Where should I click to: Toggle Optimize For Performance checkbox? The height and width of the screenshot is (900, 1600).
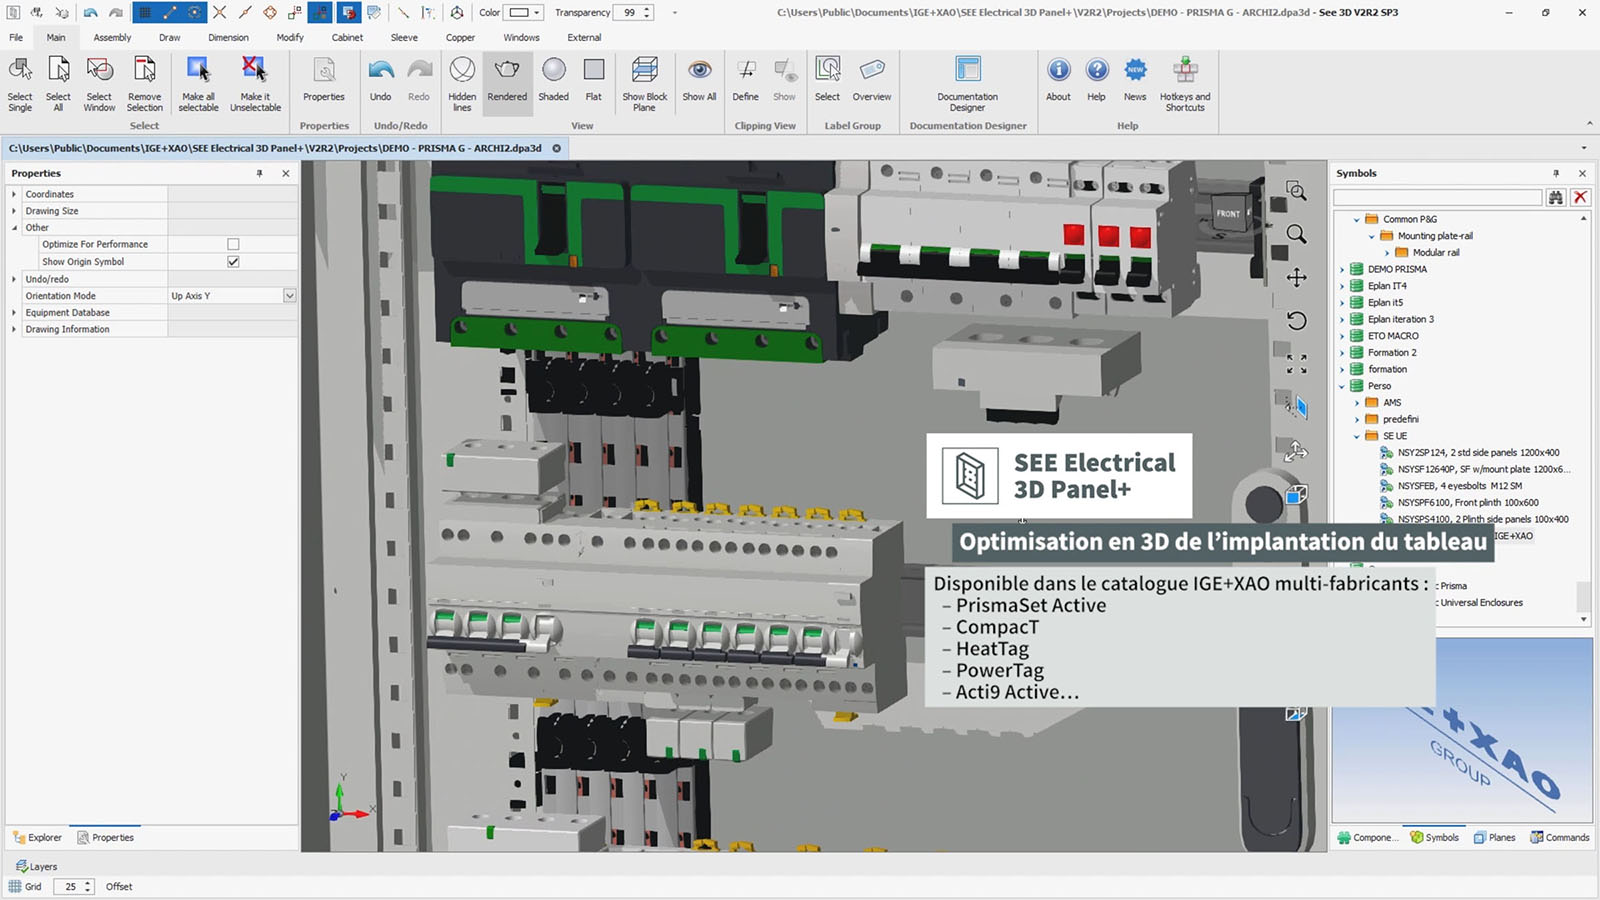pos(233,244)
